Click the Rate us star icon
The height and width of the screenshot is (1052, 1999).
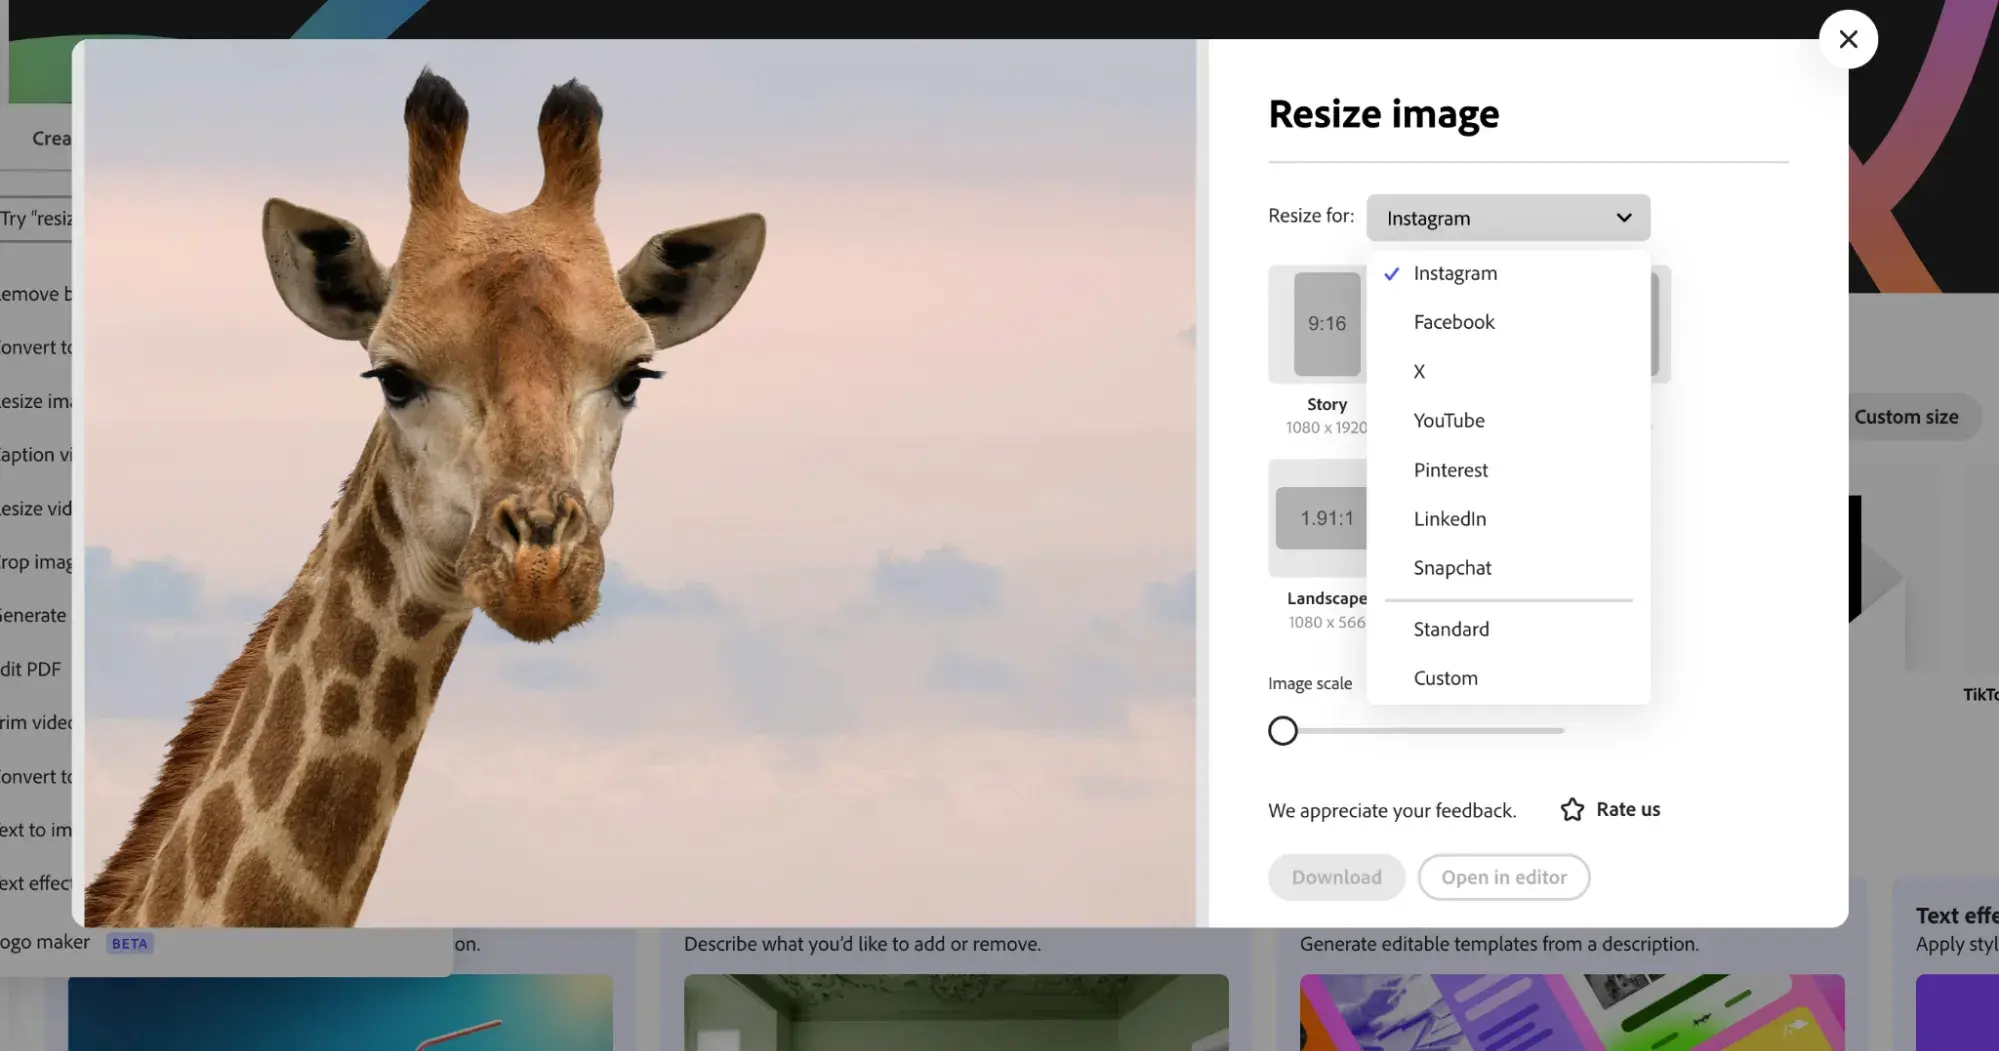coord(1572,809)
